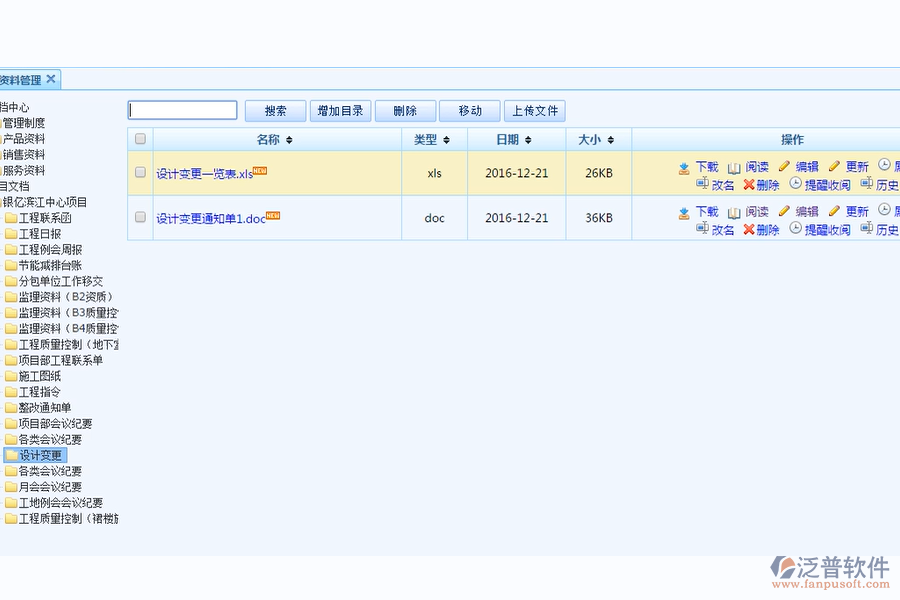The width and height of the screenshot is (900, 600).
Task: Toggle the select-all checkbox in the header
Action: coord(140,139)
